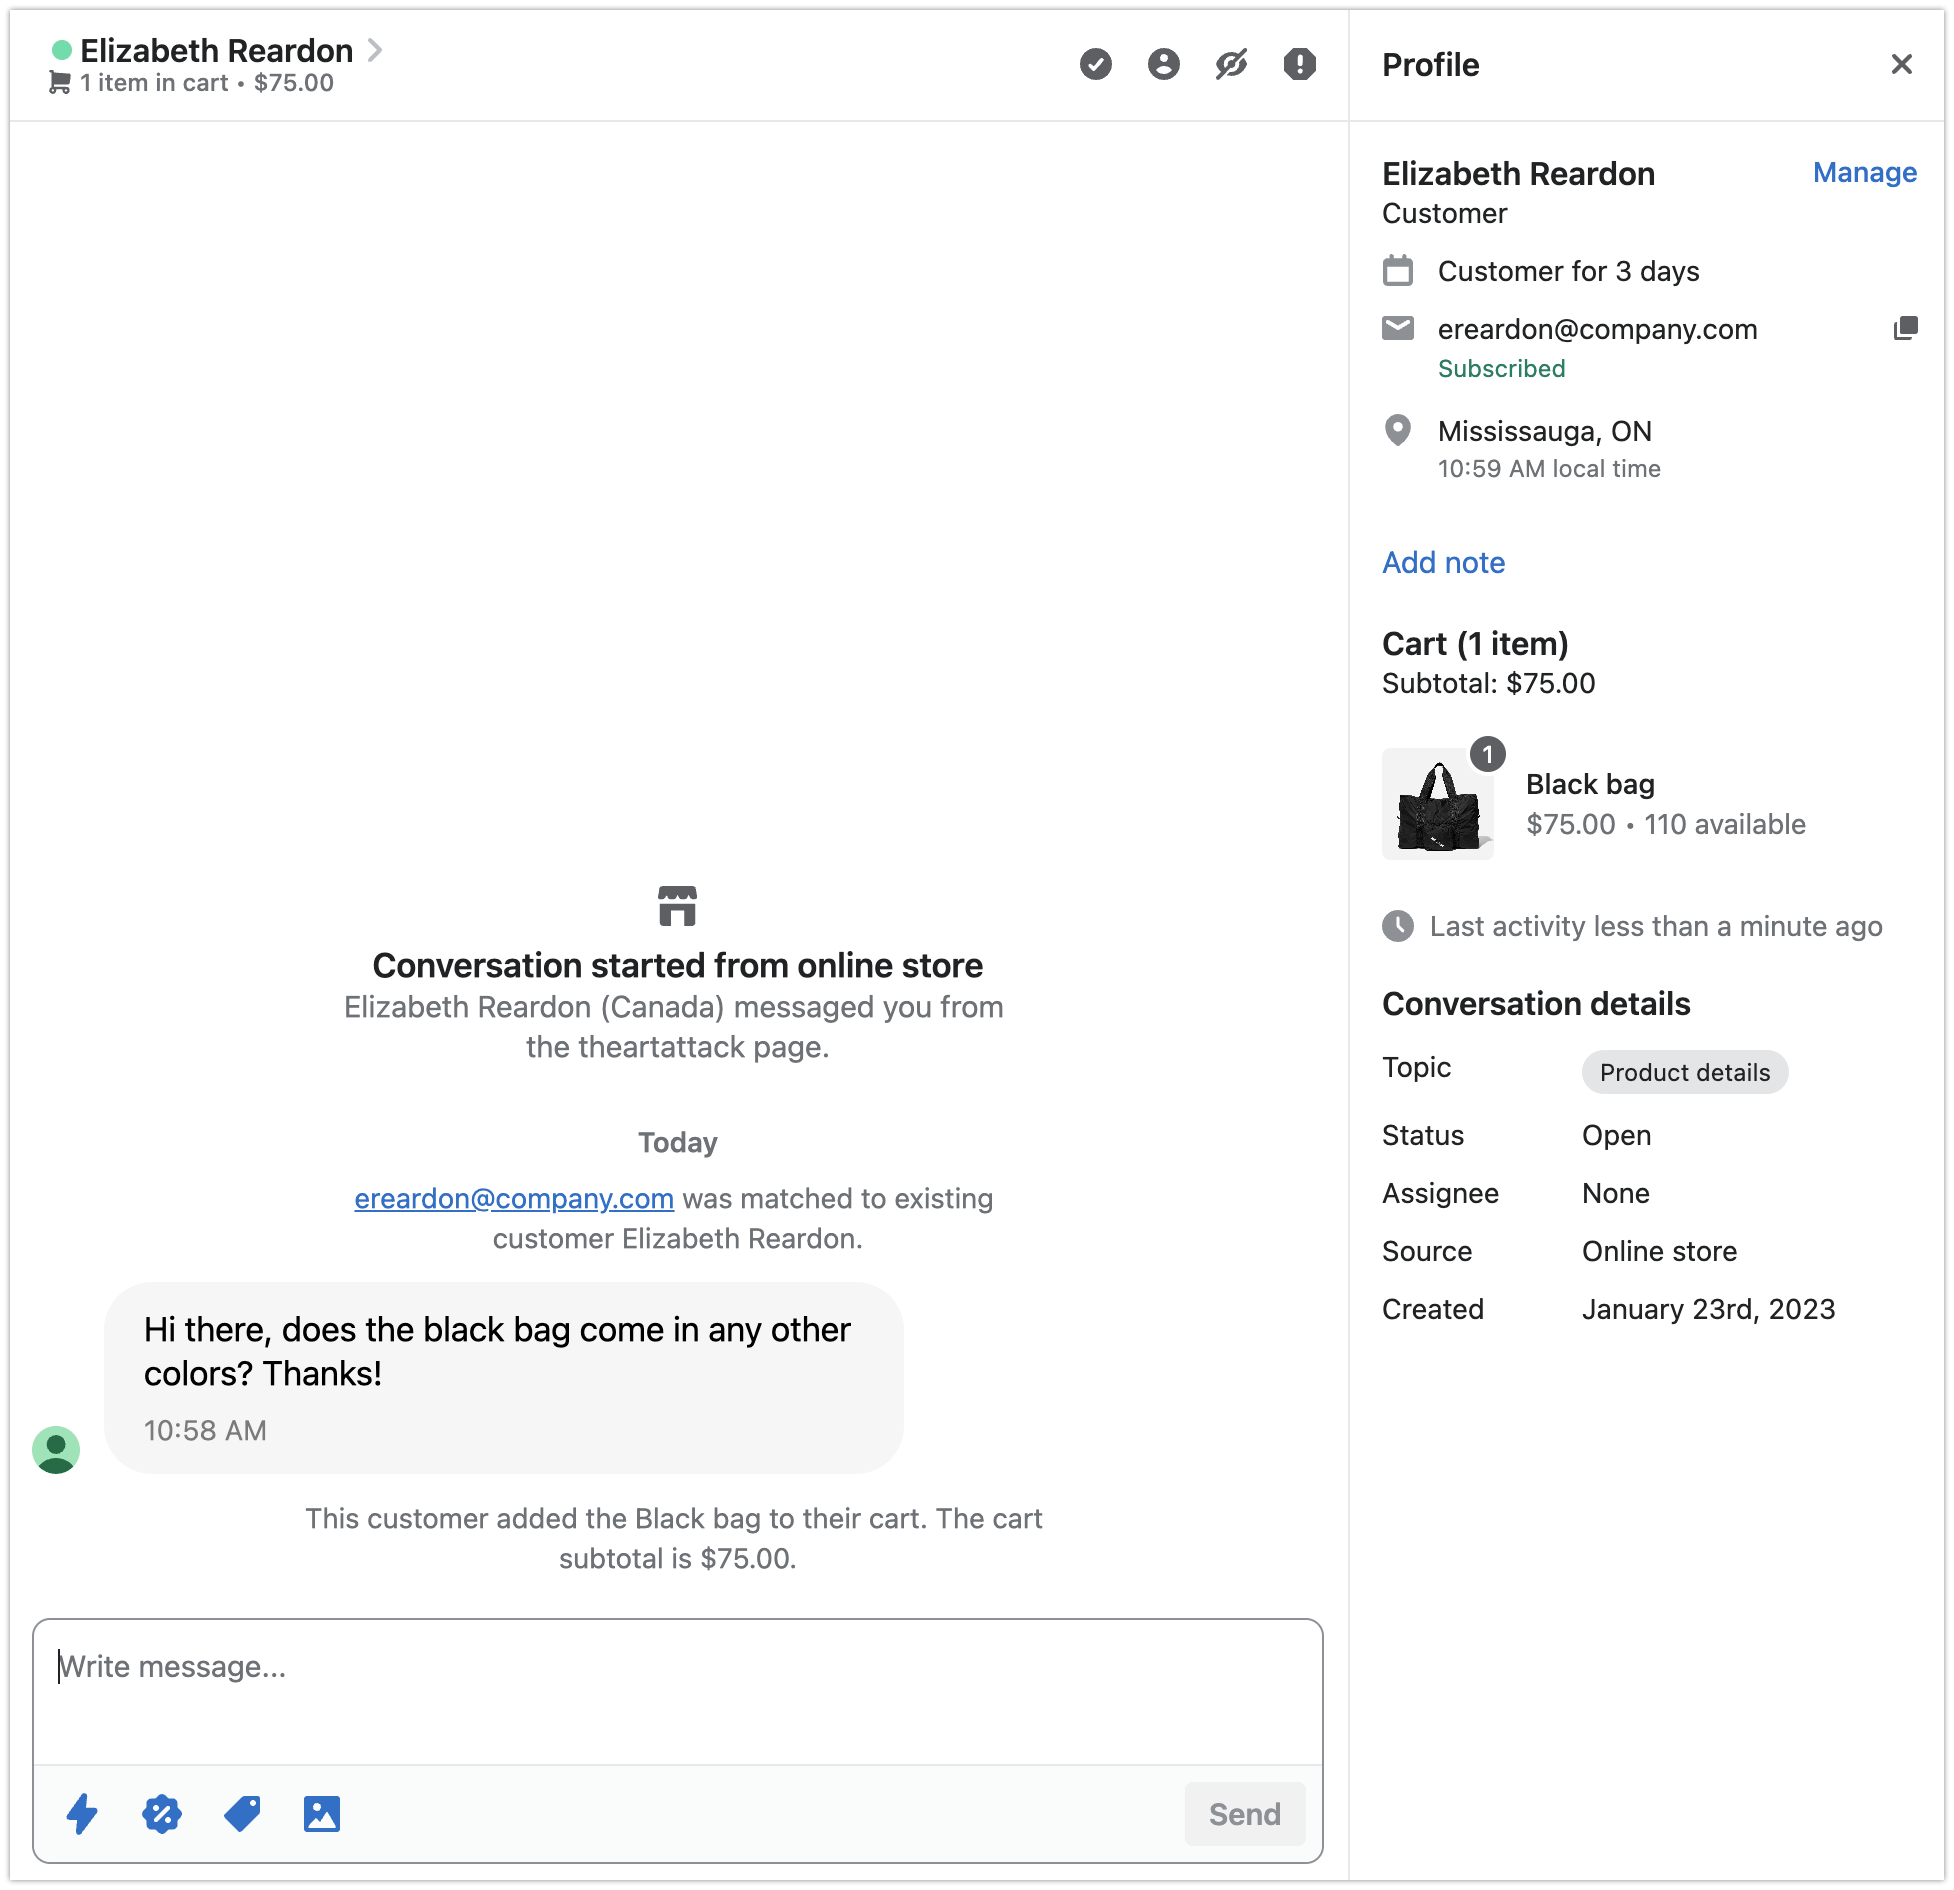
Task: Click the Write message text field
Action: (677, 1690)
